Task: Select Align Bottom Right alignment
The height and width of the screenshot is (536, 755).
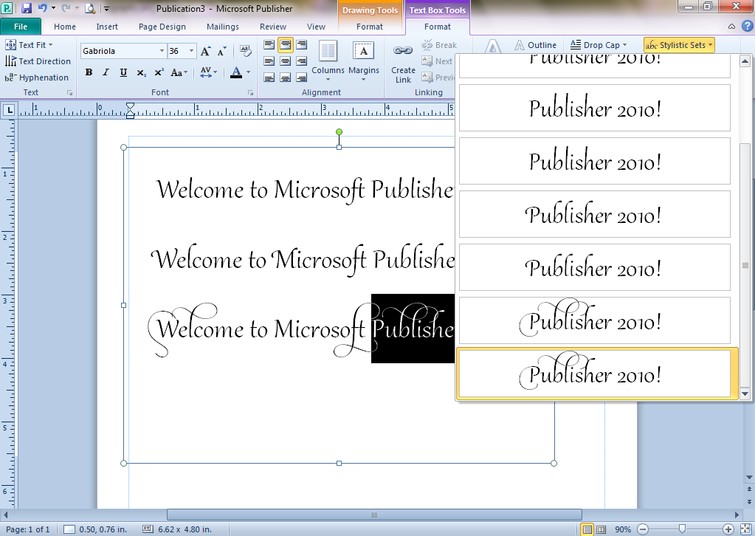Action: tap(301, 77)
